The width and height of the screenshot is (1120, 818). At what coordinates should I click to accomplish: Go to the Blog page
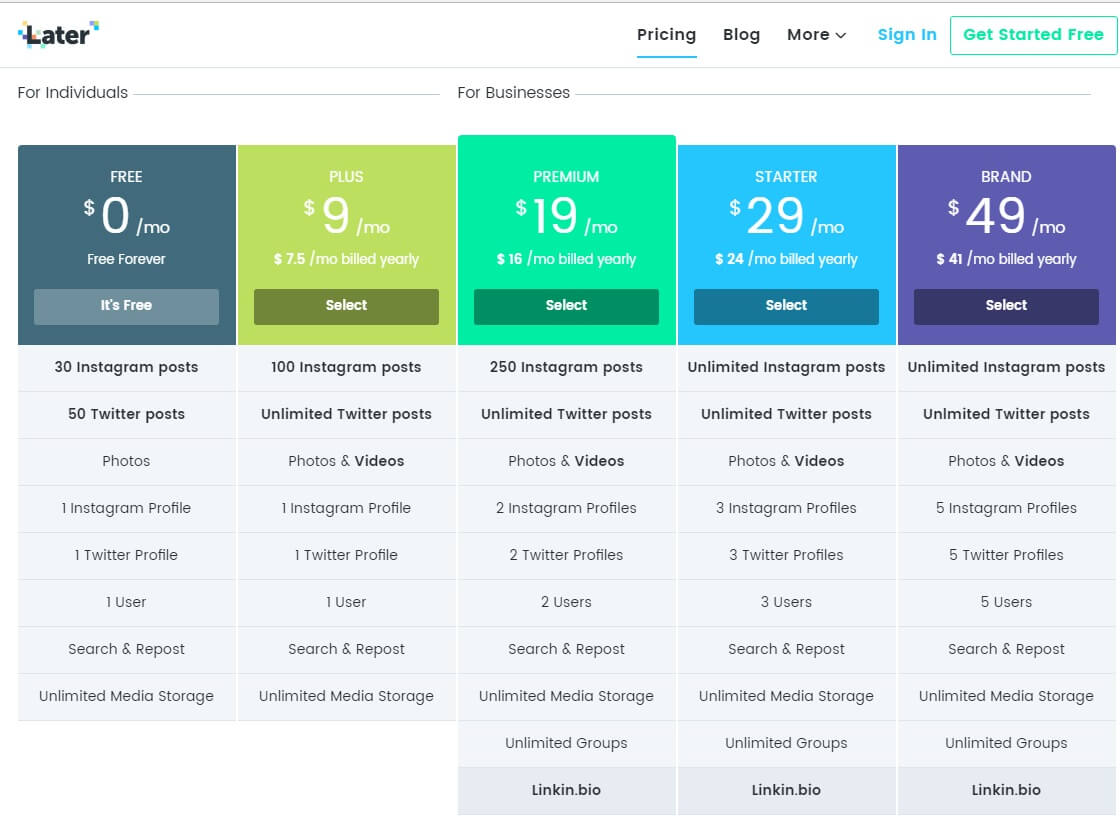(741, 35)
